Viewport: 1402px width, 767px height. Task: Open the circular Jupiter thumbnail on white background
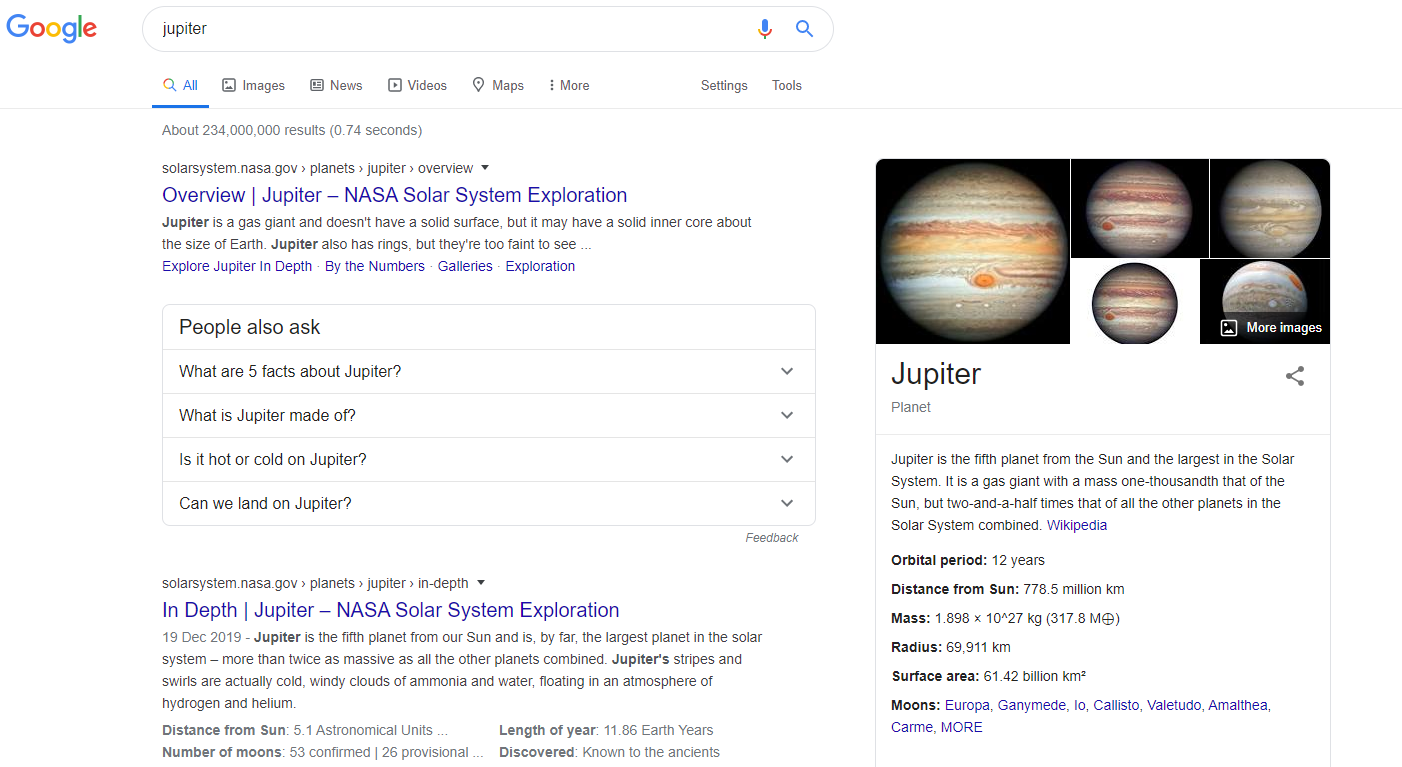pyautogui.click(x=1135, y=302)
